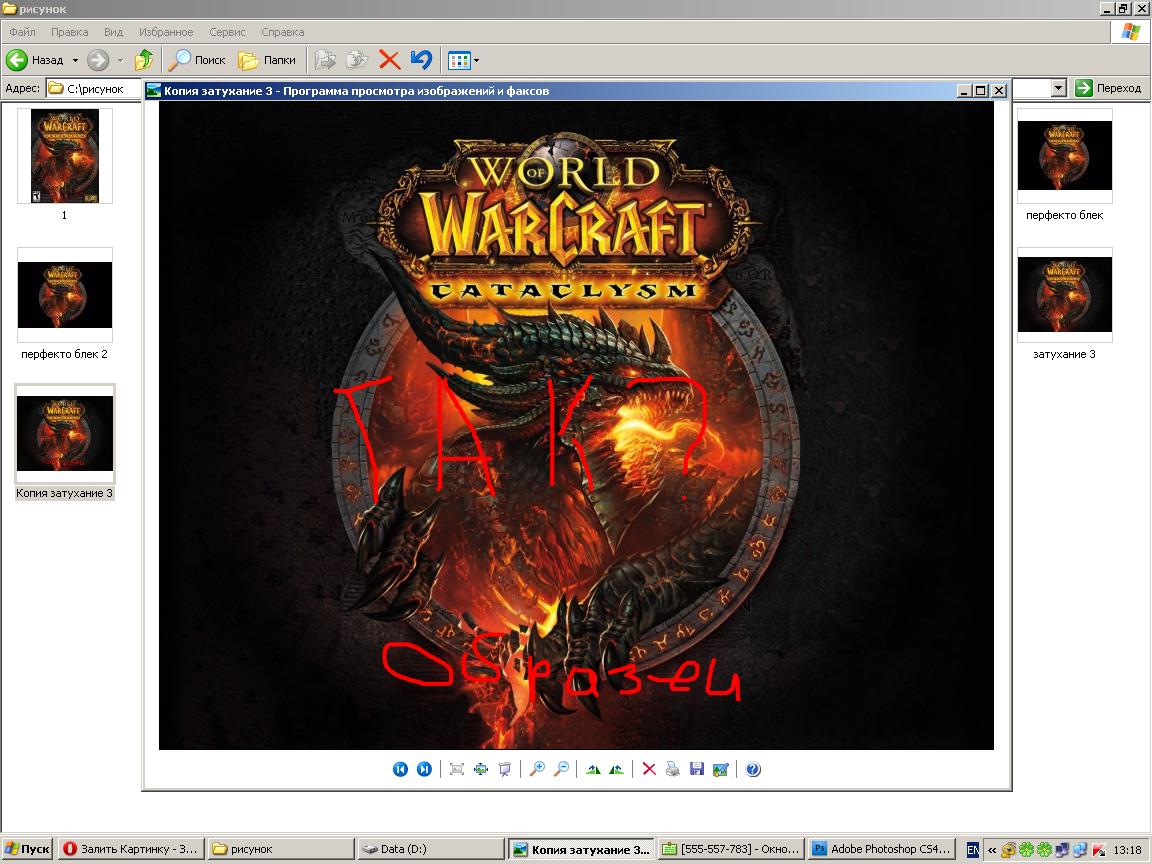The height and width of the screenshot is (864, 1152).
Task: Save image copy with floppy icon
Action: tap(697, 769)
